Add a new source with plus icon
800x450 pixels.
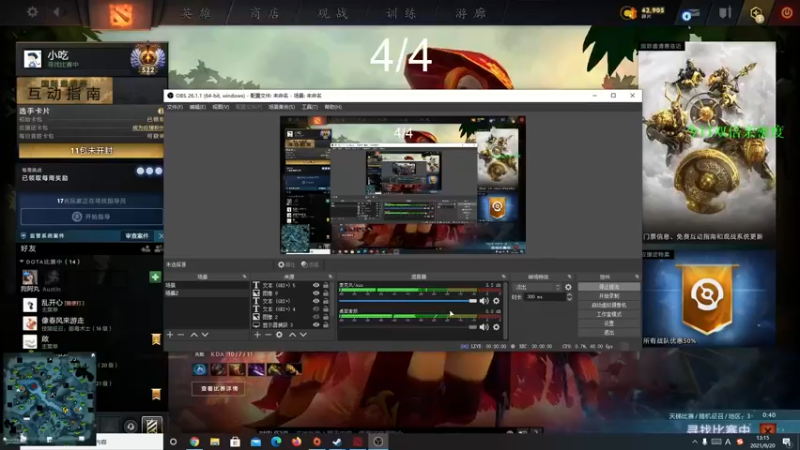click(257, 335)
